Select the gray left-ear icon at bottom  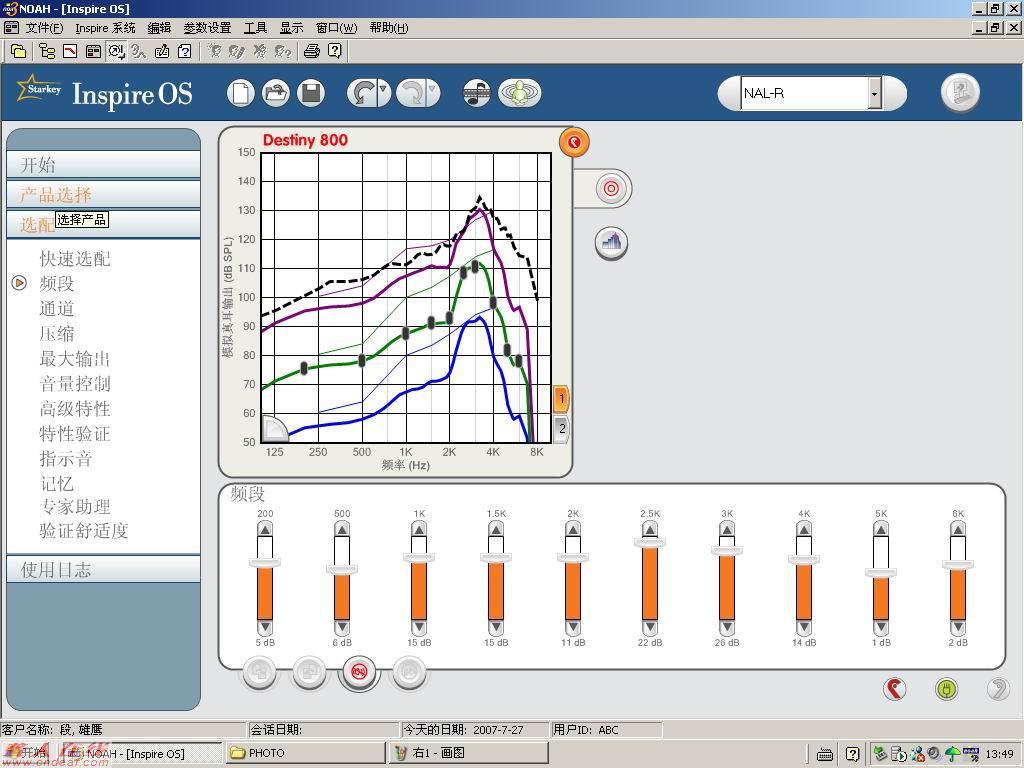click(998, 688)
